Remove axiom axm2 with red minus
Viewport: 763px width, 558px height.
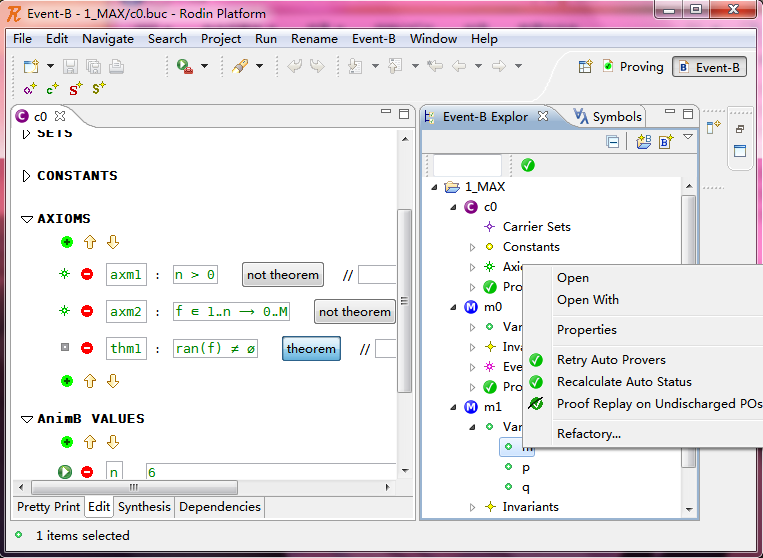(87, 311)
